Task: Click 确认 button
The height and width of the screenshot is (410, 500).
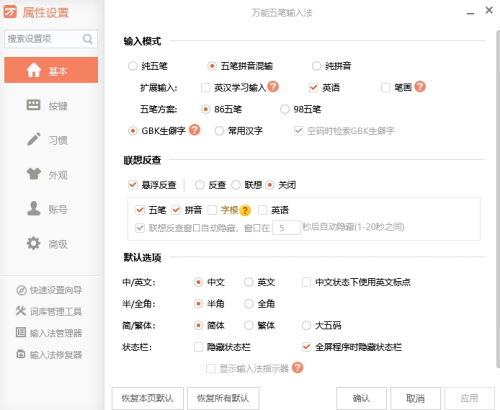Action: tap(361, 398)
